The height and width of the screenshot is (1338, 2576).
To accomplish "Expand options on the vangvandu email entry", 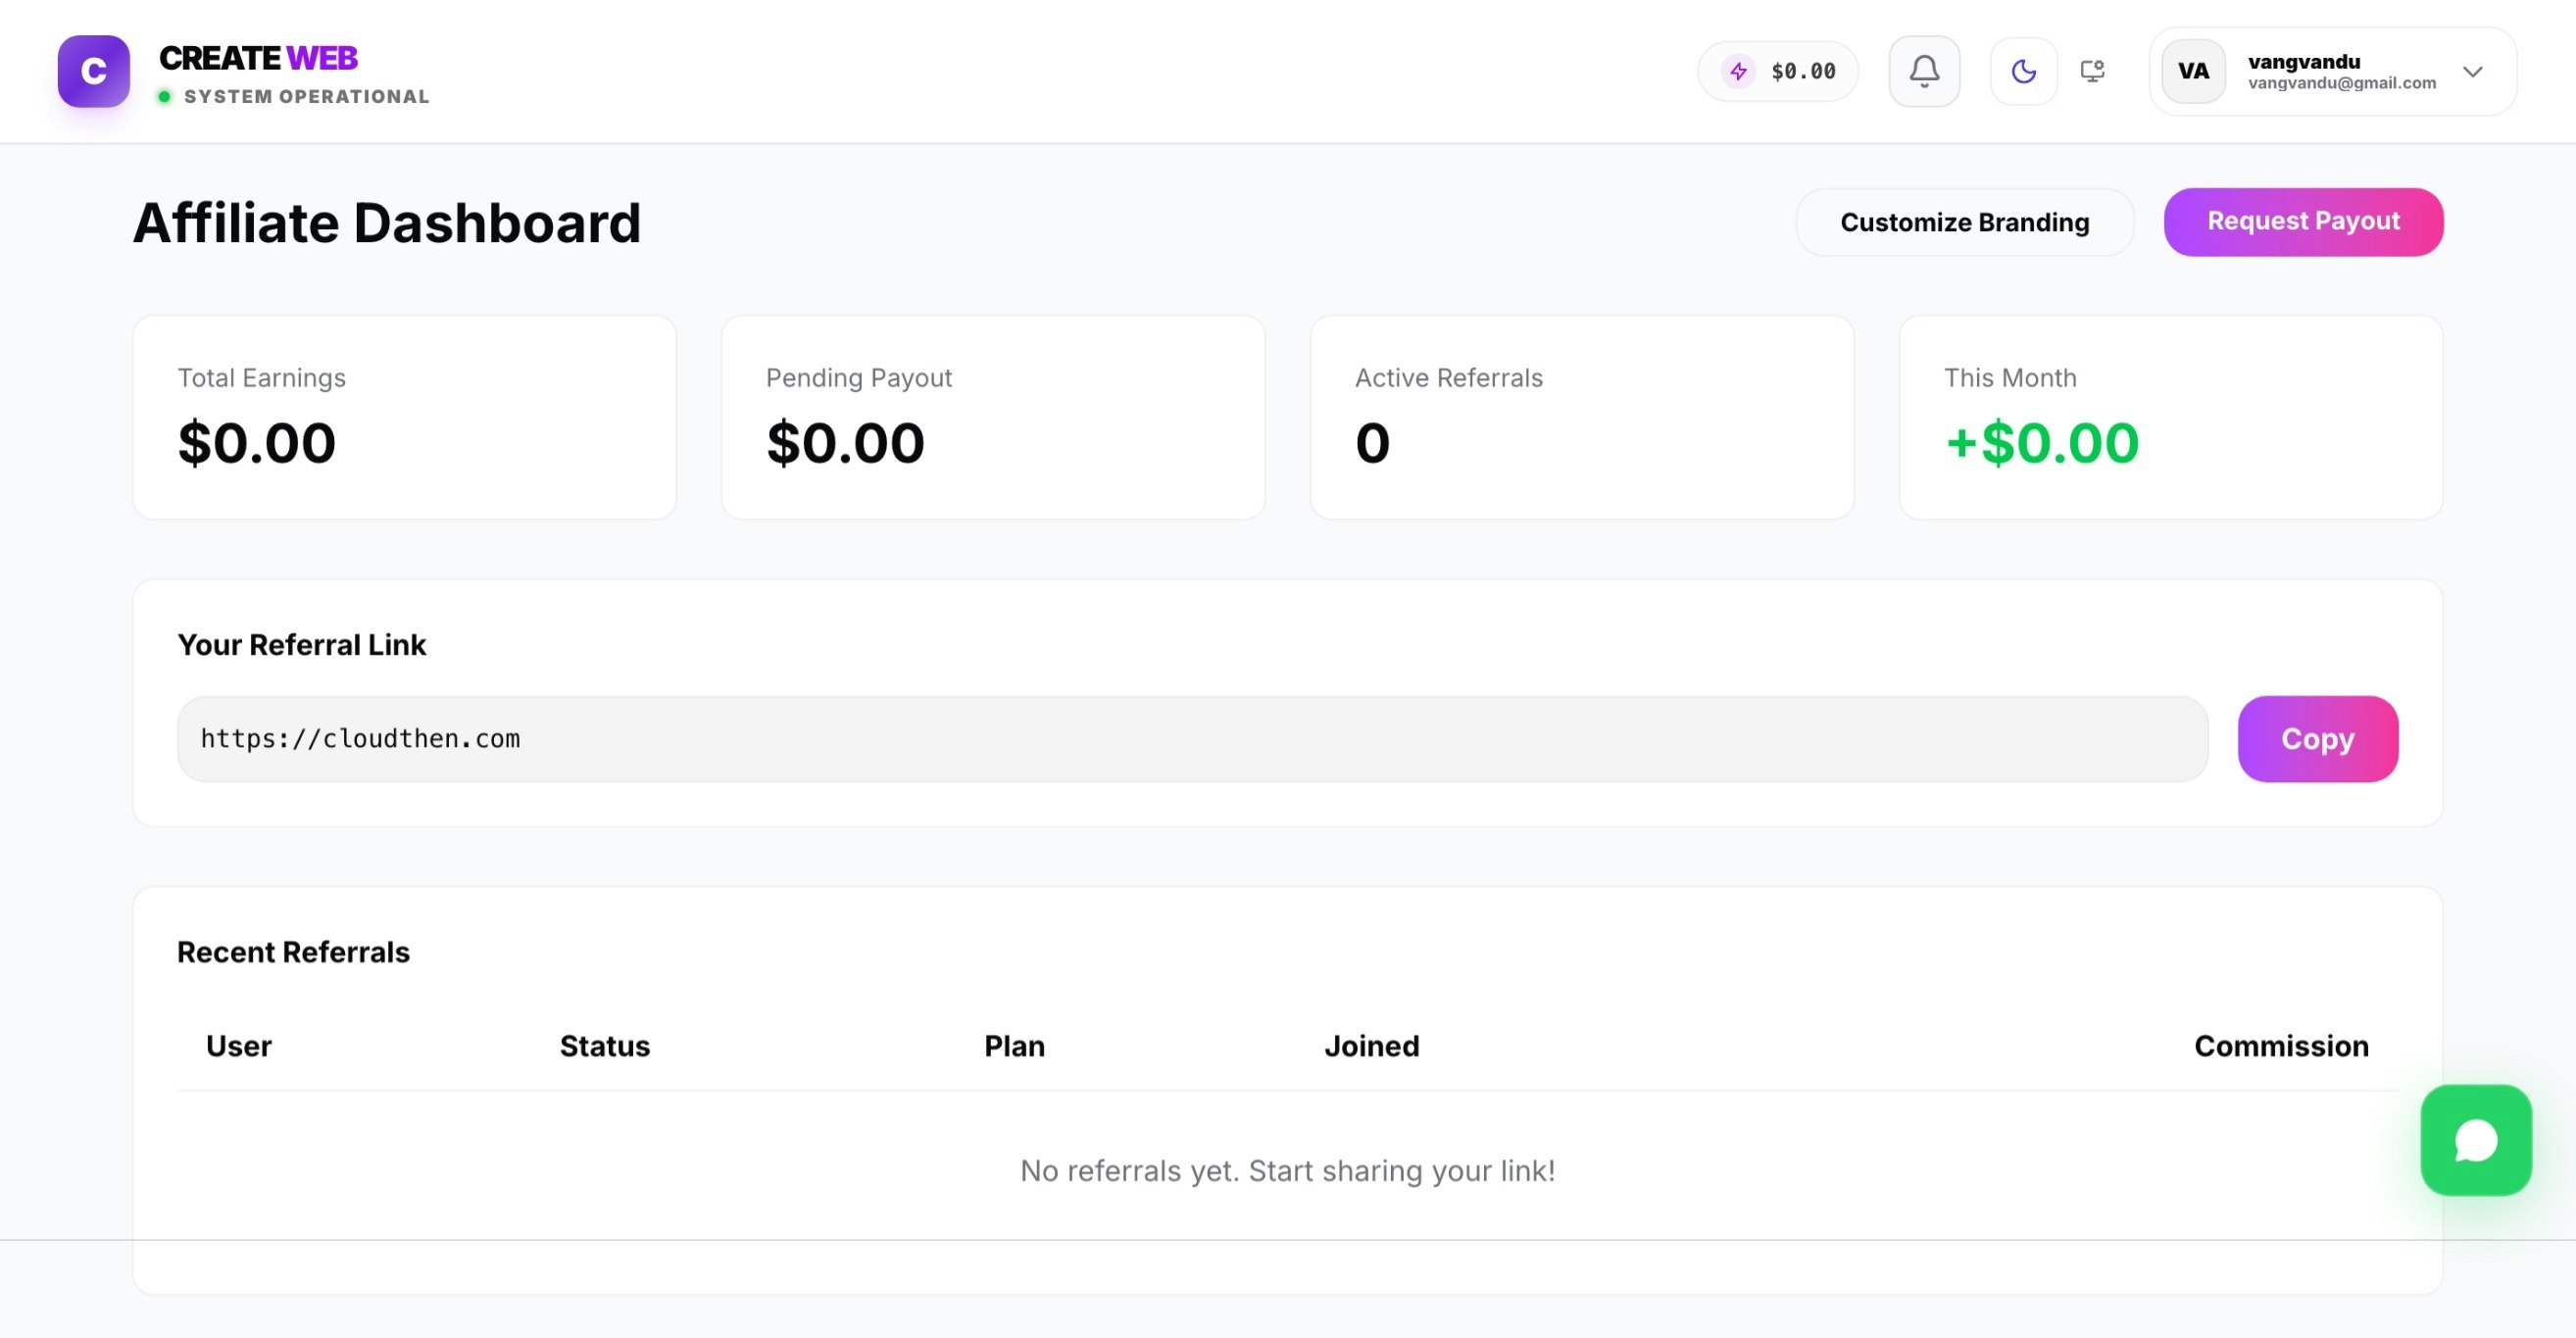I will [2341, 83].
